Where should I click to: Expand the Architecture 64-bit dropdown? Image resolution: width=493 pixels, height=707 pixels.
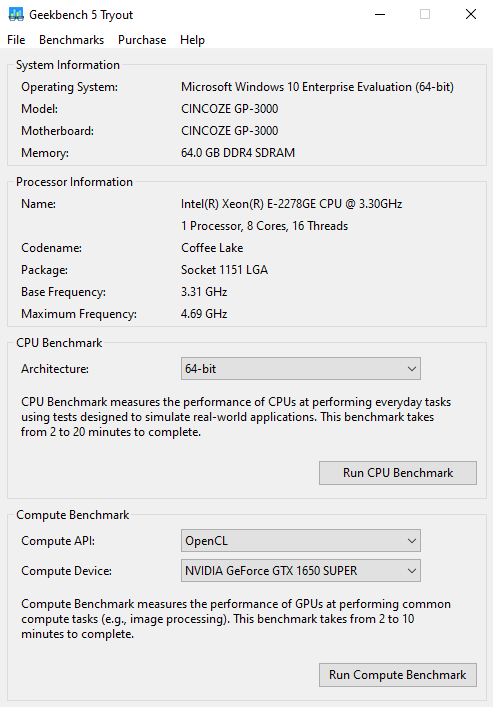(301, 369)
